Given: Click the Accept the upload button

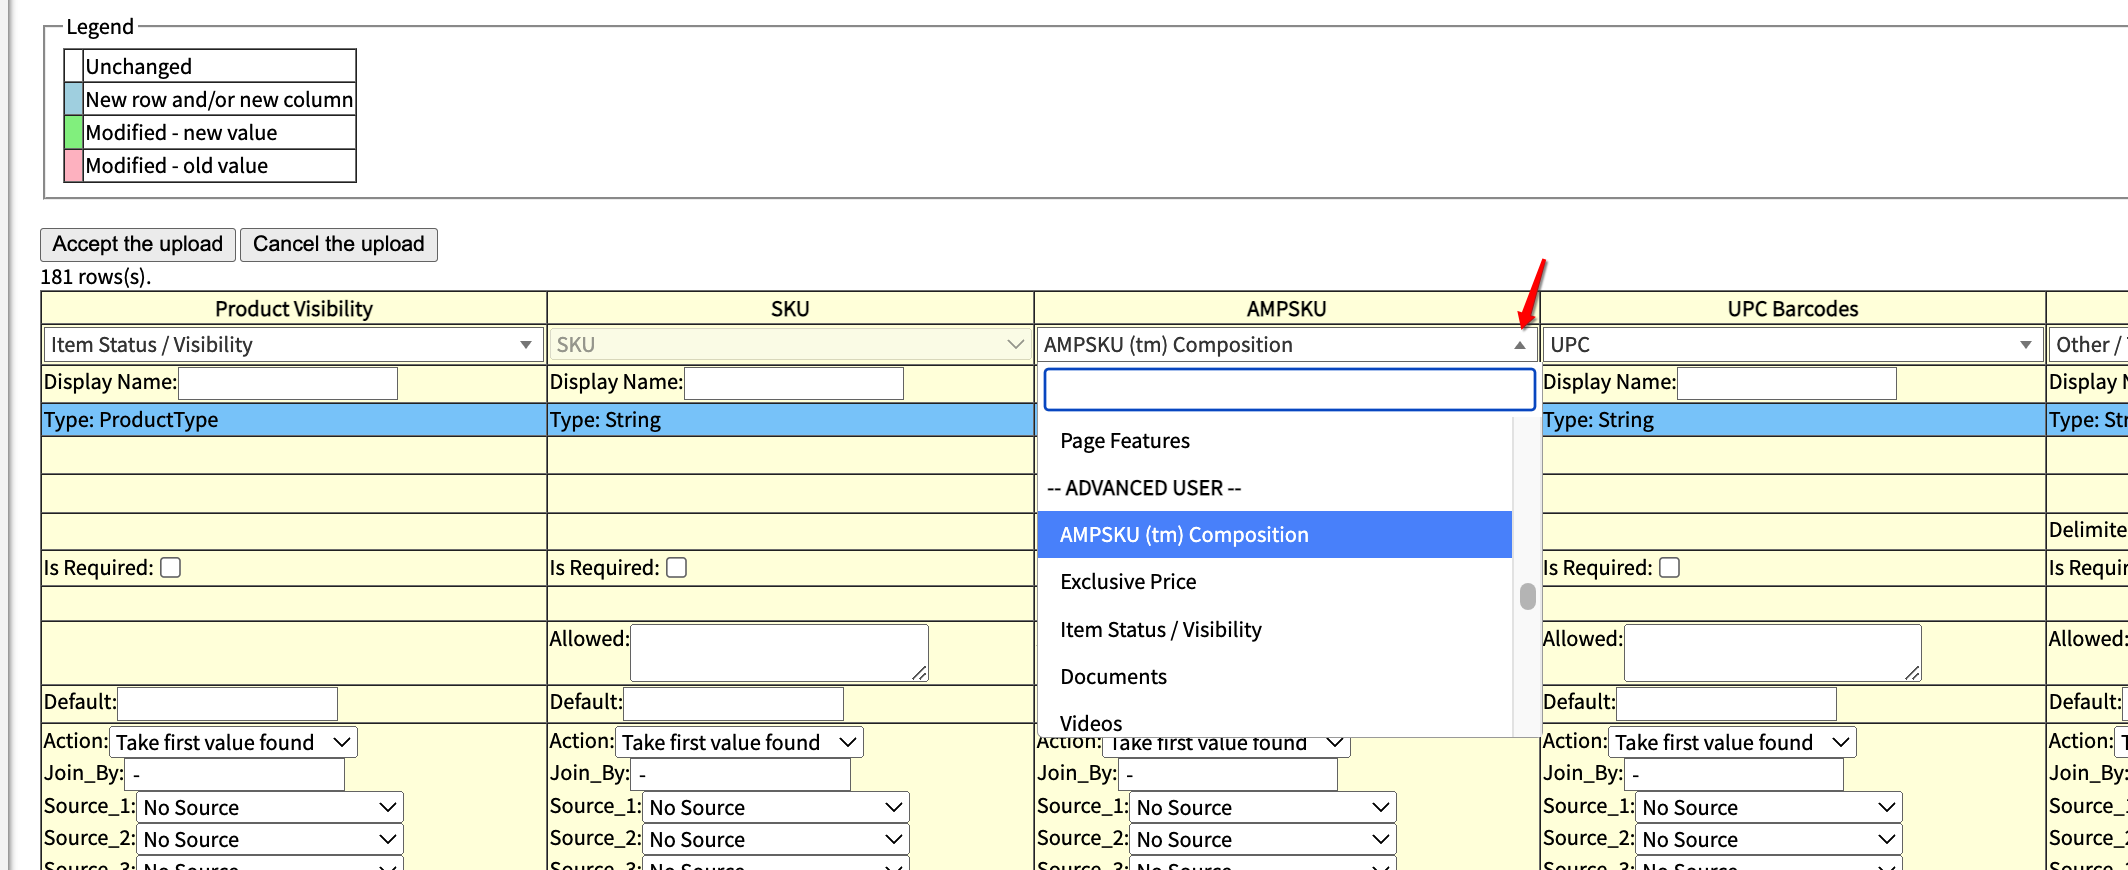Looking at the screenshot, I should 138,244.
